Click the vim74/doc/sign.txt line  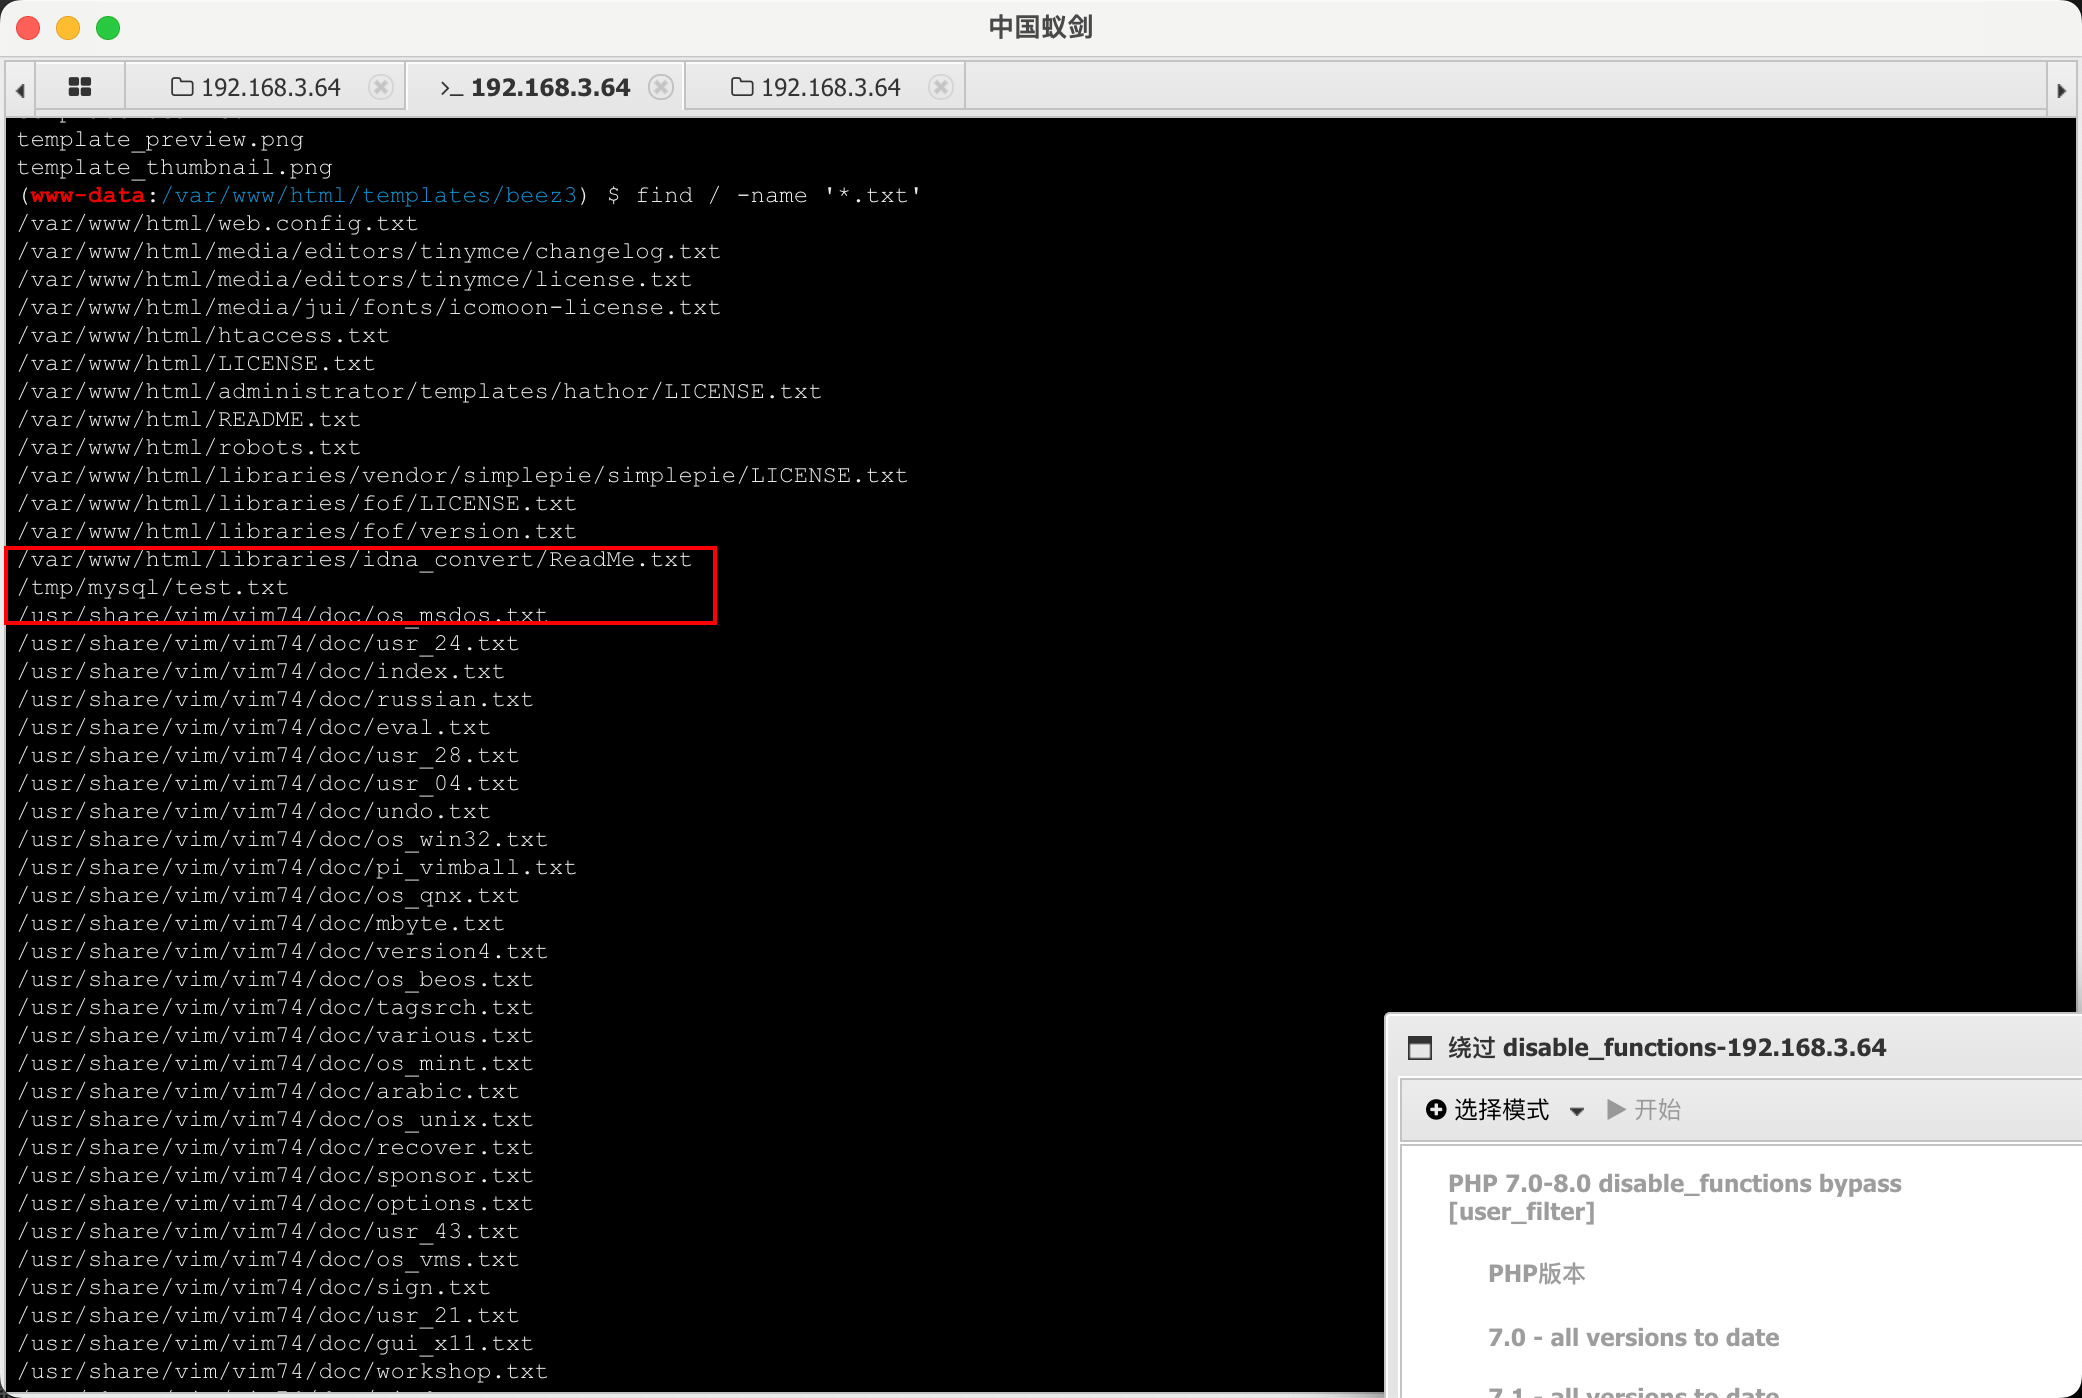254,1287
